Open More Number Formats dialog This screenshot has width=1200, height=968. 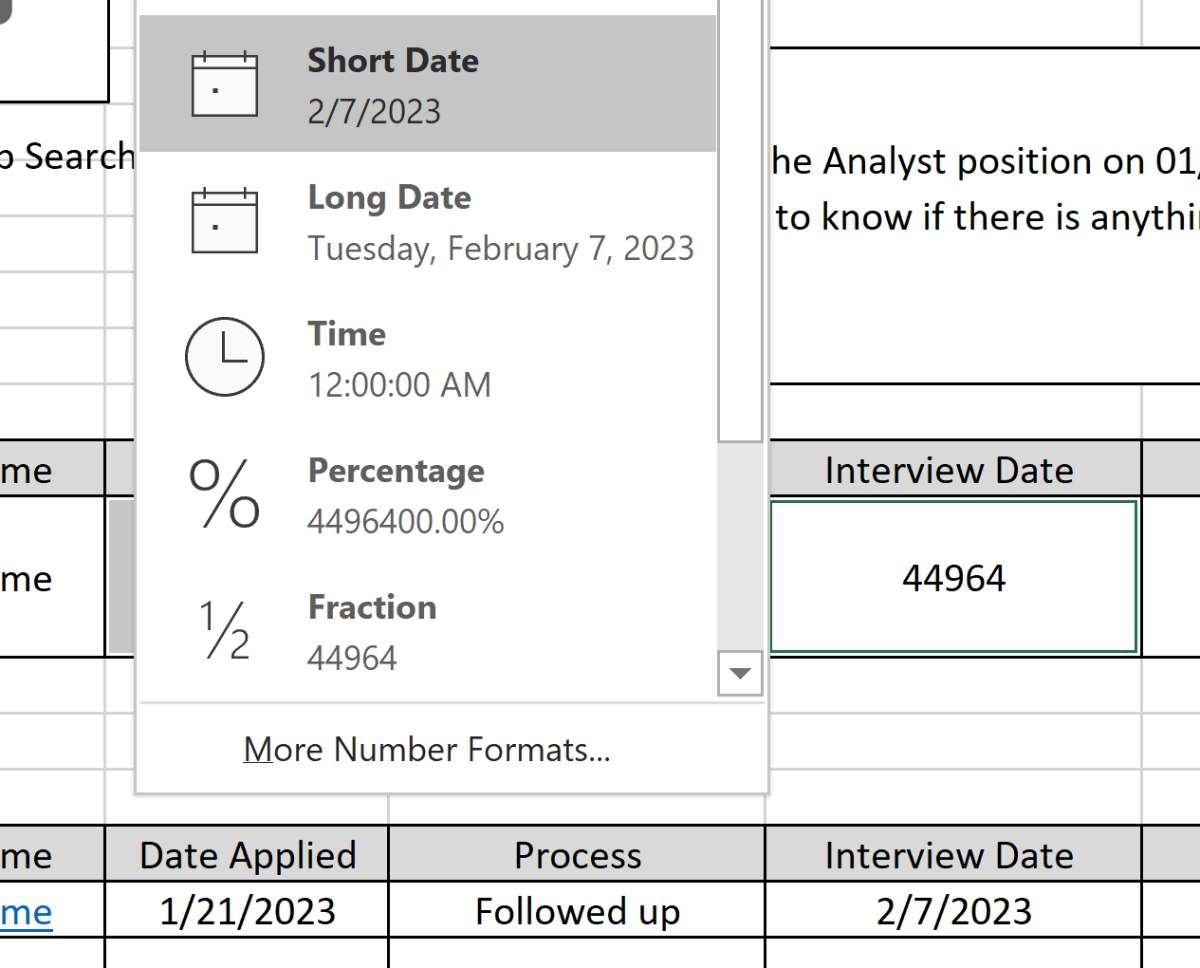pos(427,749)
